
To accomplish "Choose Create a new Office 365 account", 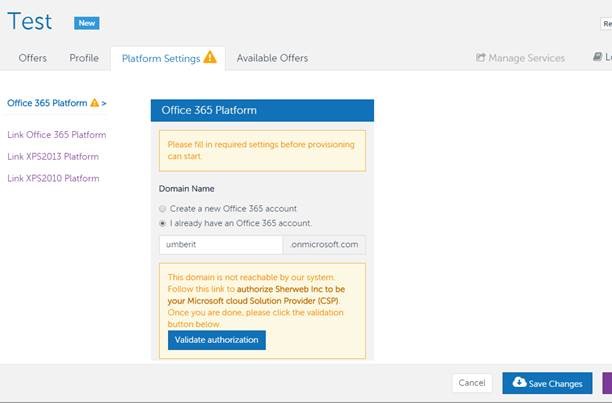I will click(162, 209).
